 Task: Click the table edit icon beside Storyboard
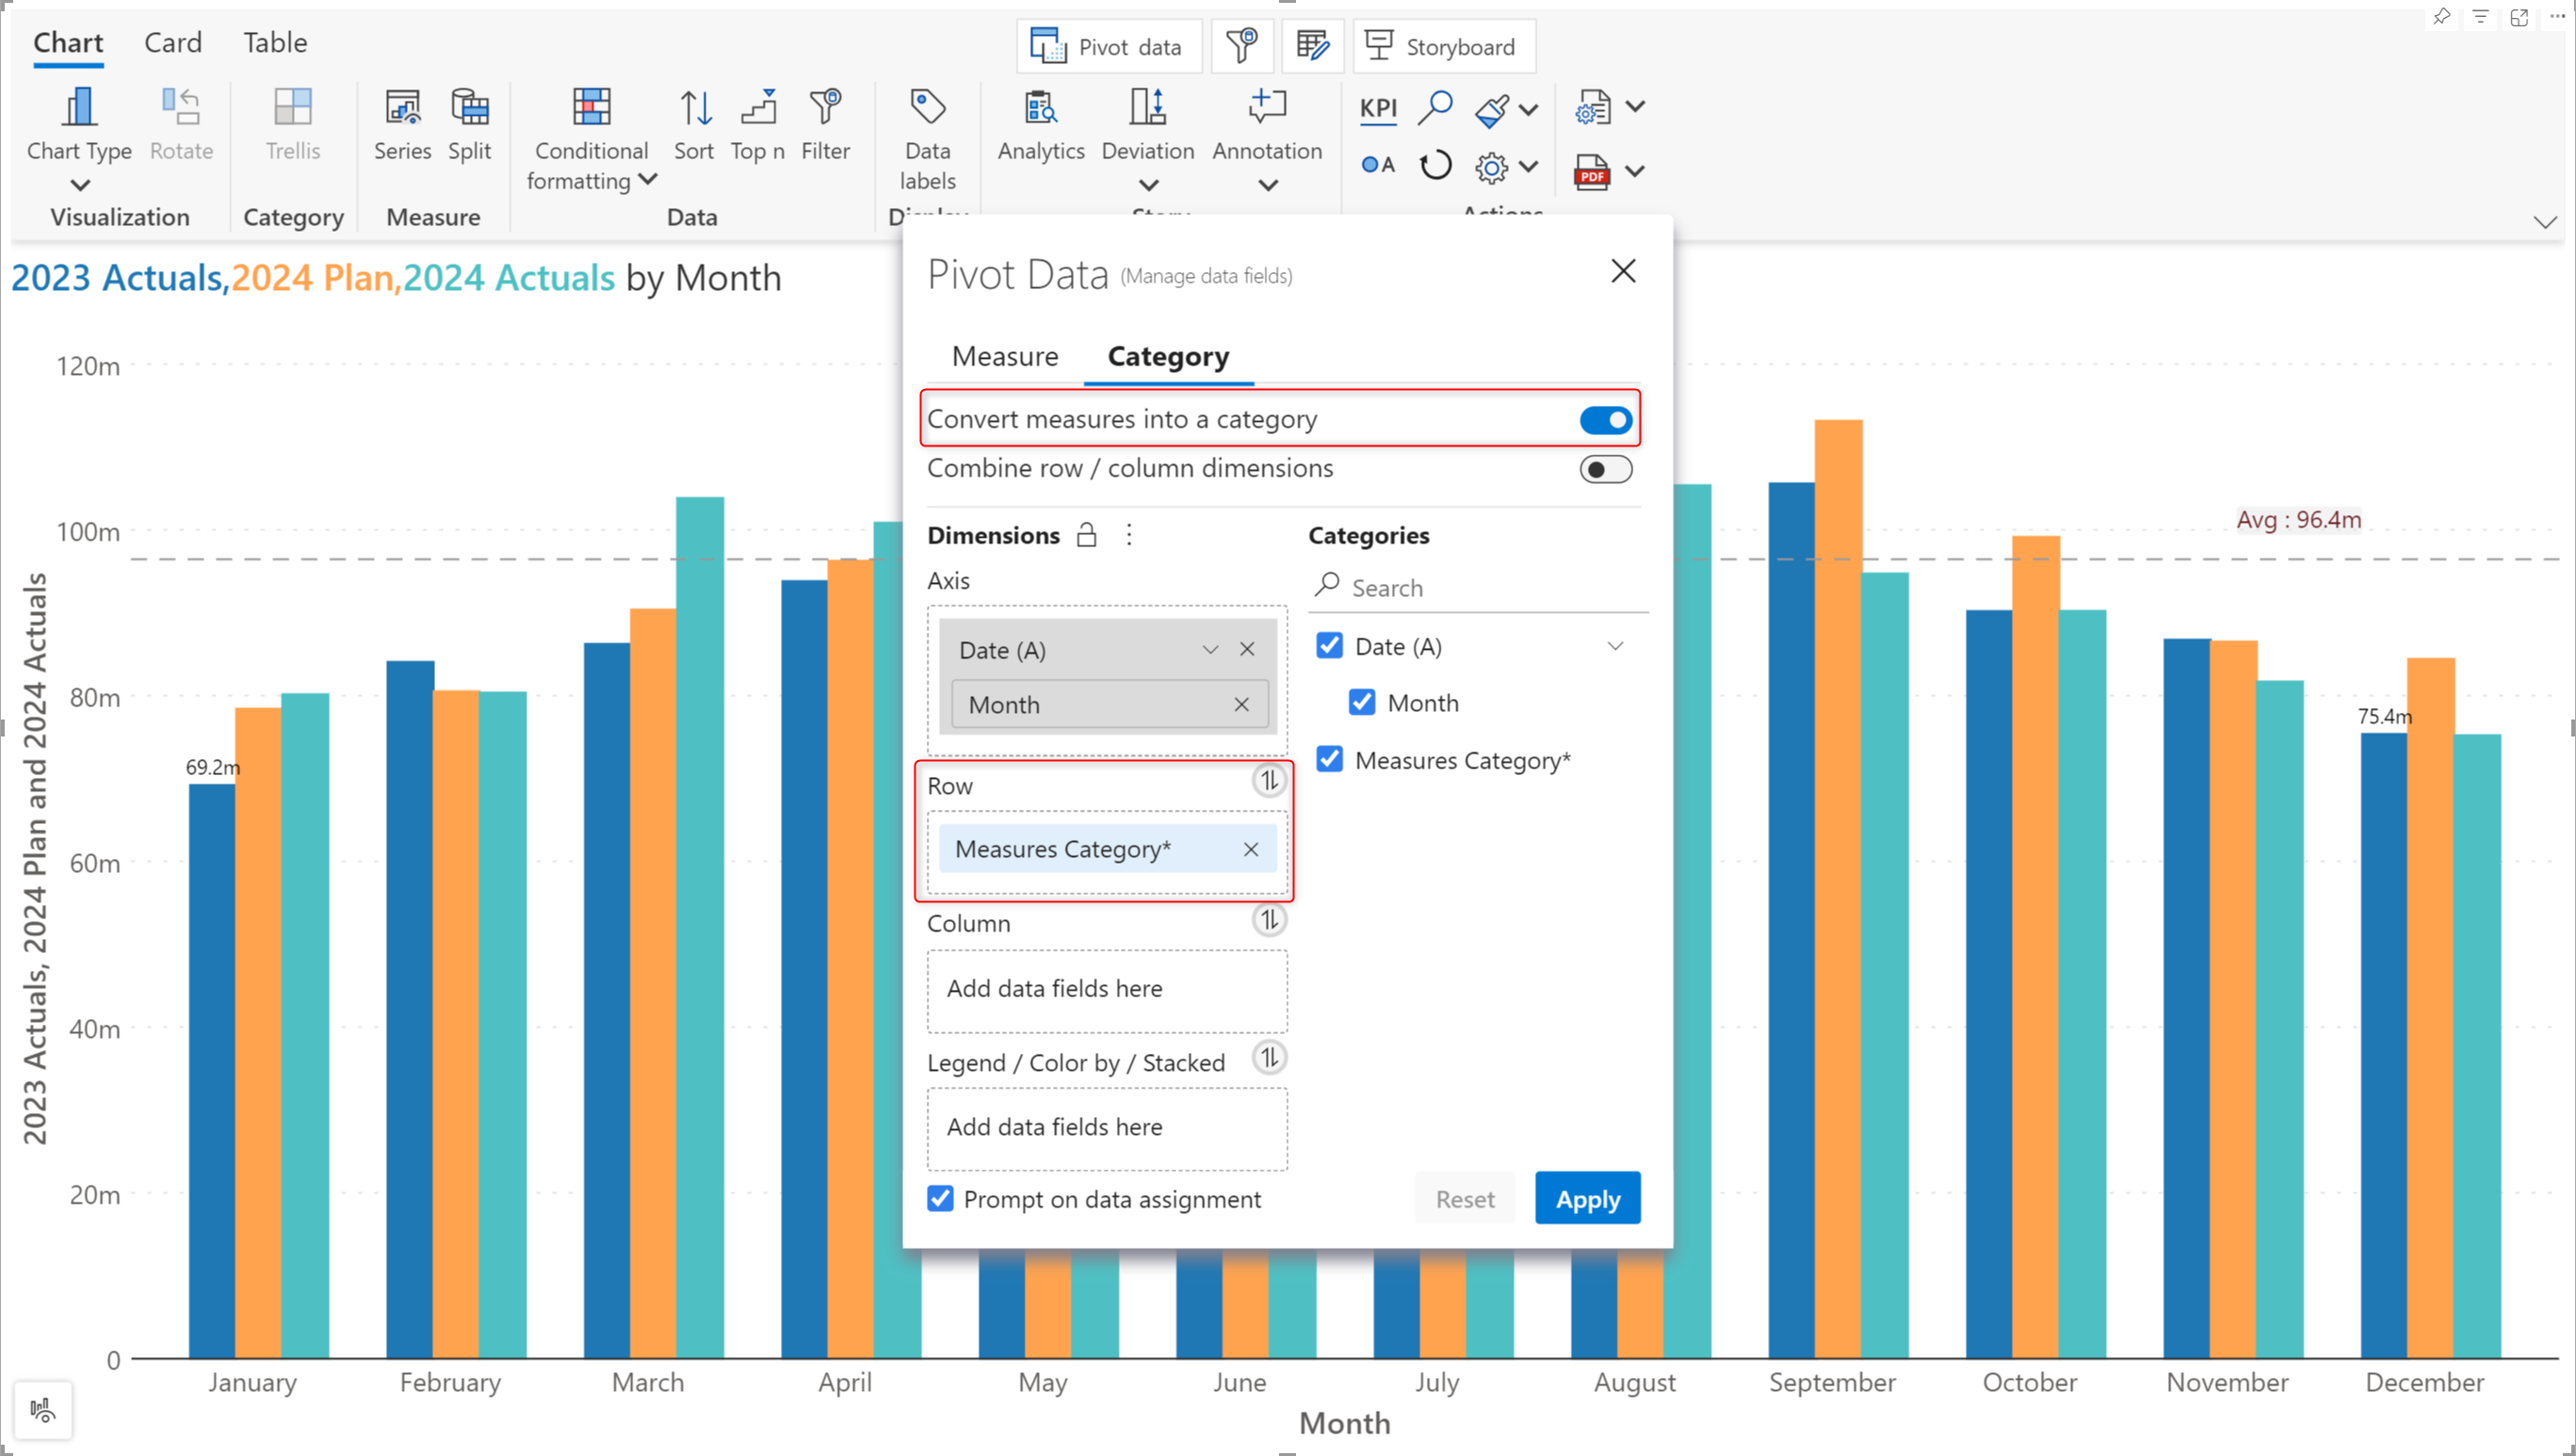click(x=1312, y=46)
